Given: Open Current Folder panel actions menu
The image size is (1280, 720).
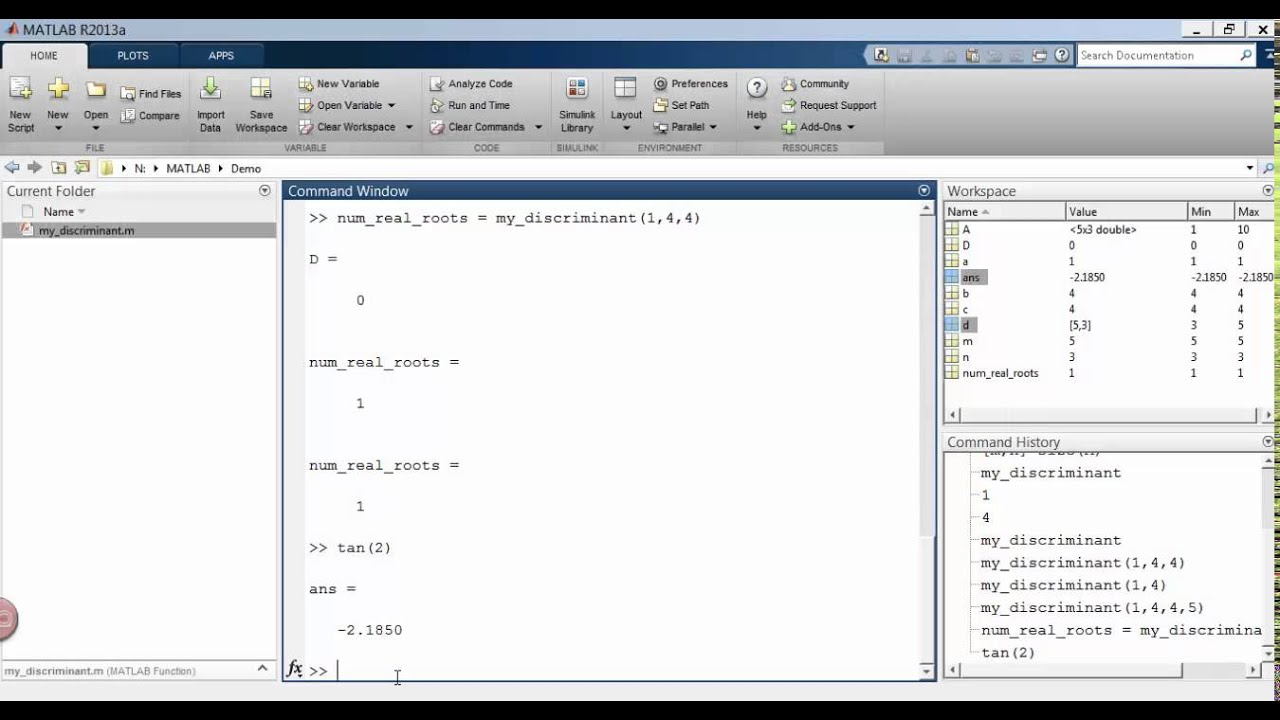Looking at the screenshot, I should [x=265, y=190].
